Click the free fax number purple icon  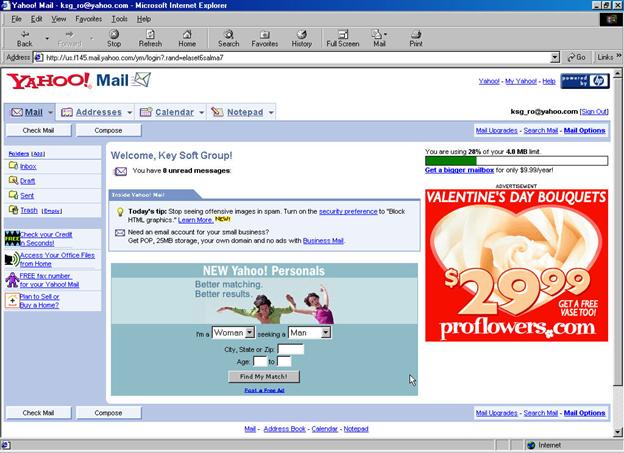[x=12, y=280]
